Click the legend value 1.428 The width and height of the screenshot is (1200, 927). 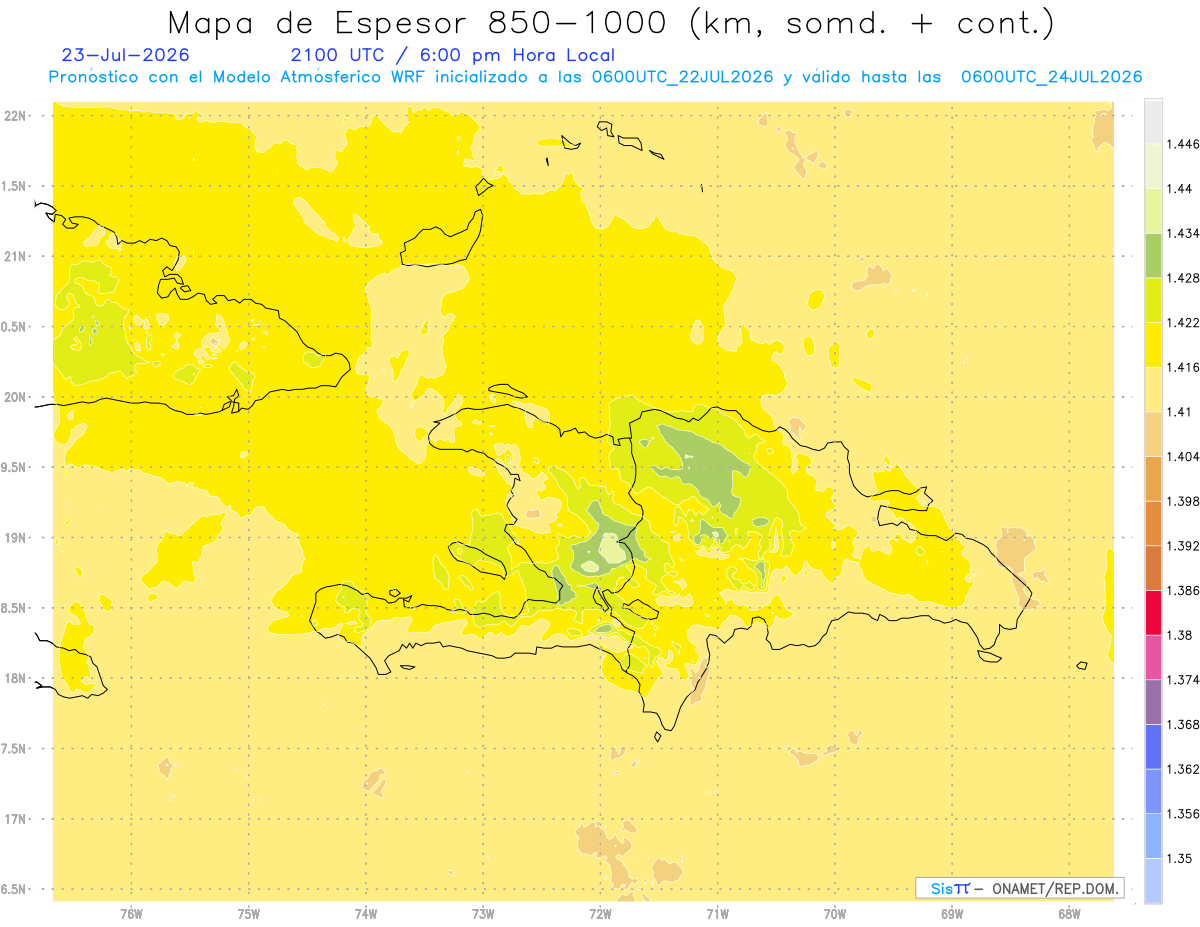click(1183, 278)
